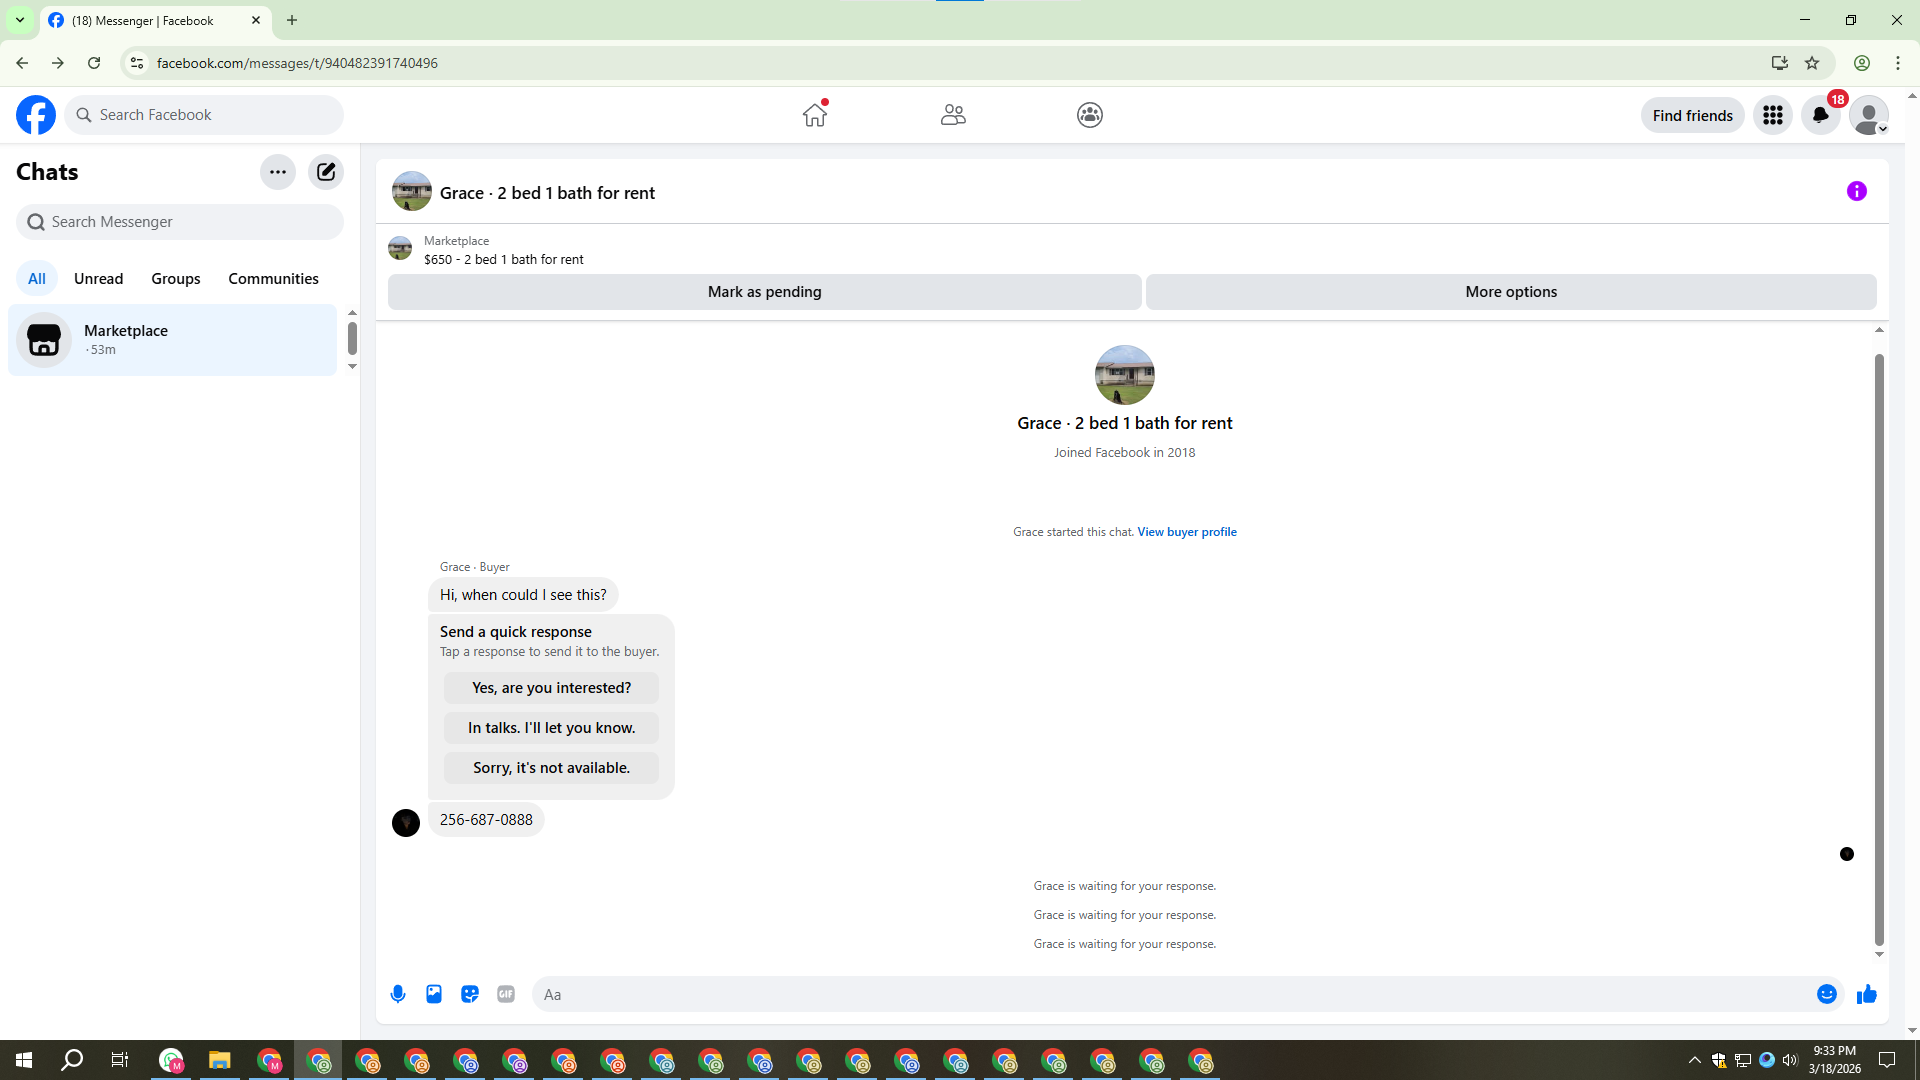Switch to the Unread chats tab
The width and height of the screenshot is (1920, 1080).
(98, 279)
